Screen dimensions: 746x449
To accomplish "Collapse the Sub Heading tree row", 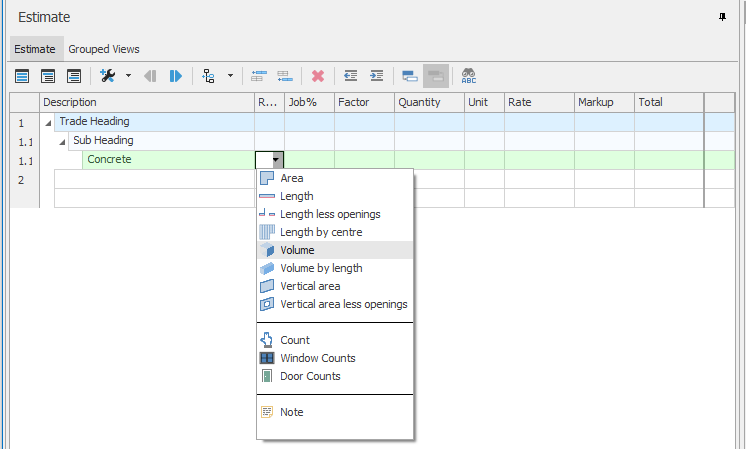I will (x=63, y=141).
